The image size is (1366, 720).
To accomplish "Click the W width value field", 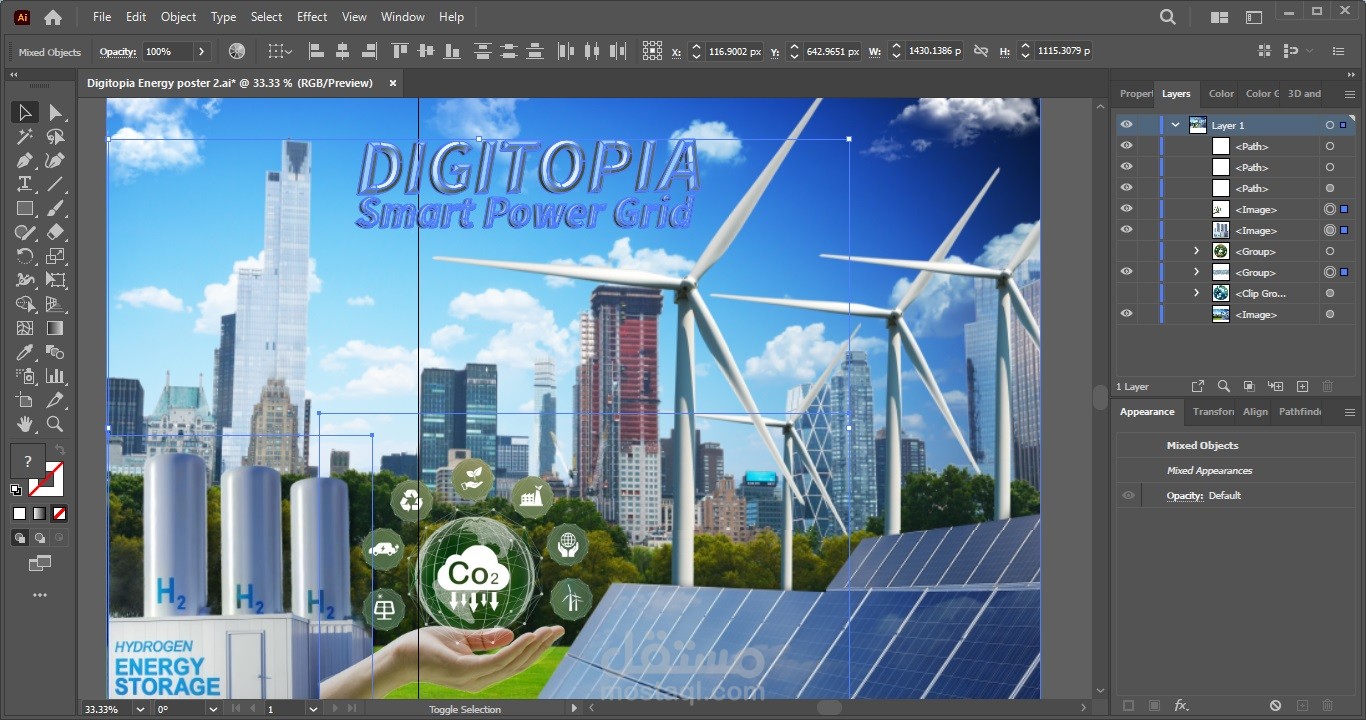I will coord(935,51).
